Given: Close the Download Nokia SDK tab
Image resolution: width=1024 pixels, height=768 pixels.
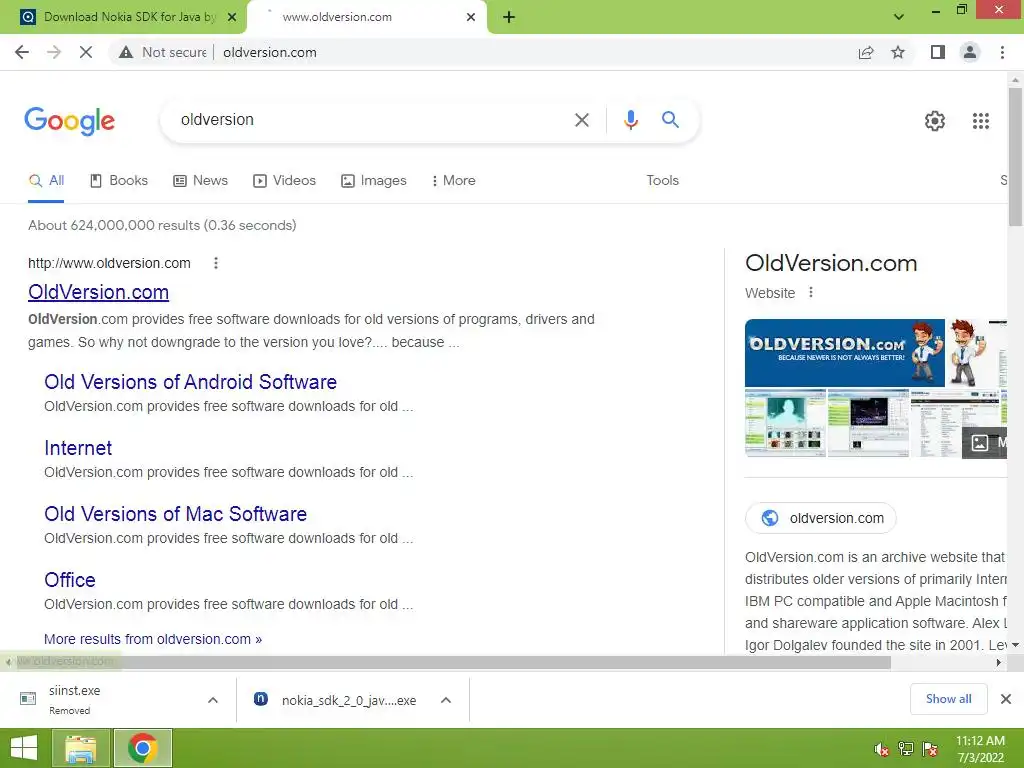Looking at the screenshot, I should click(232, 17).
